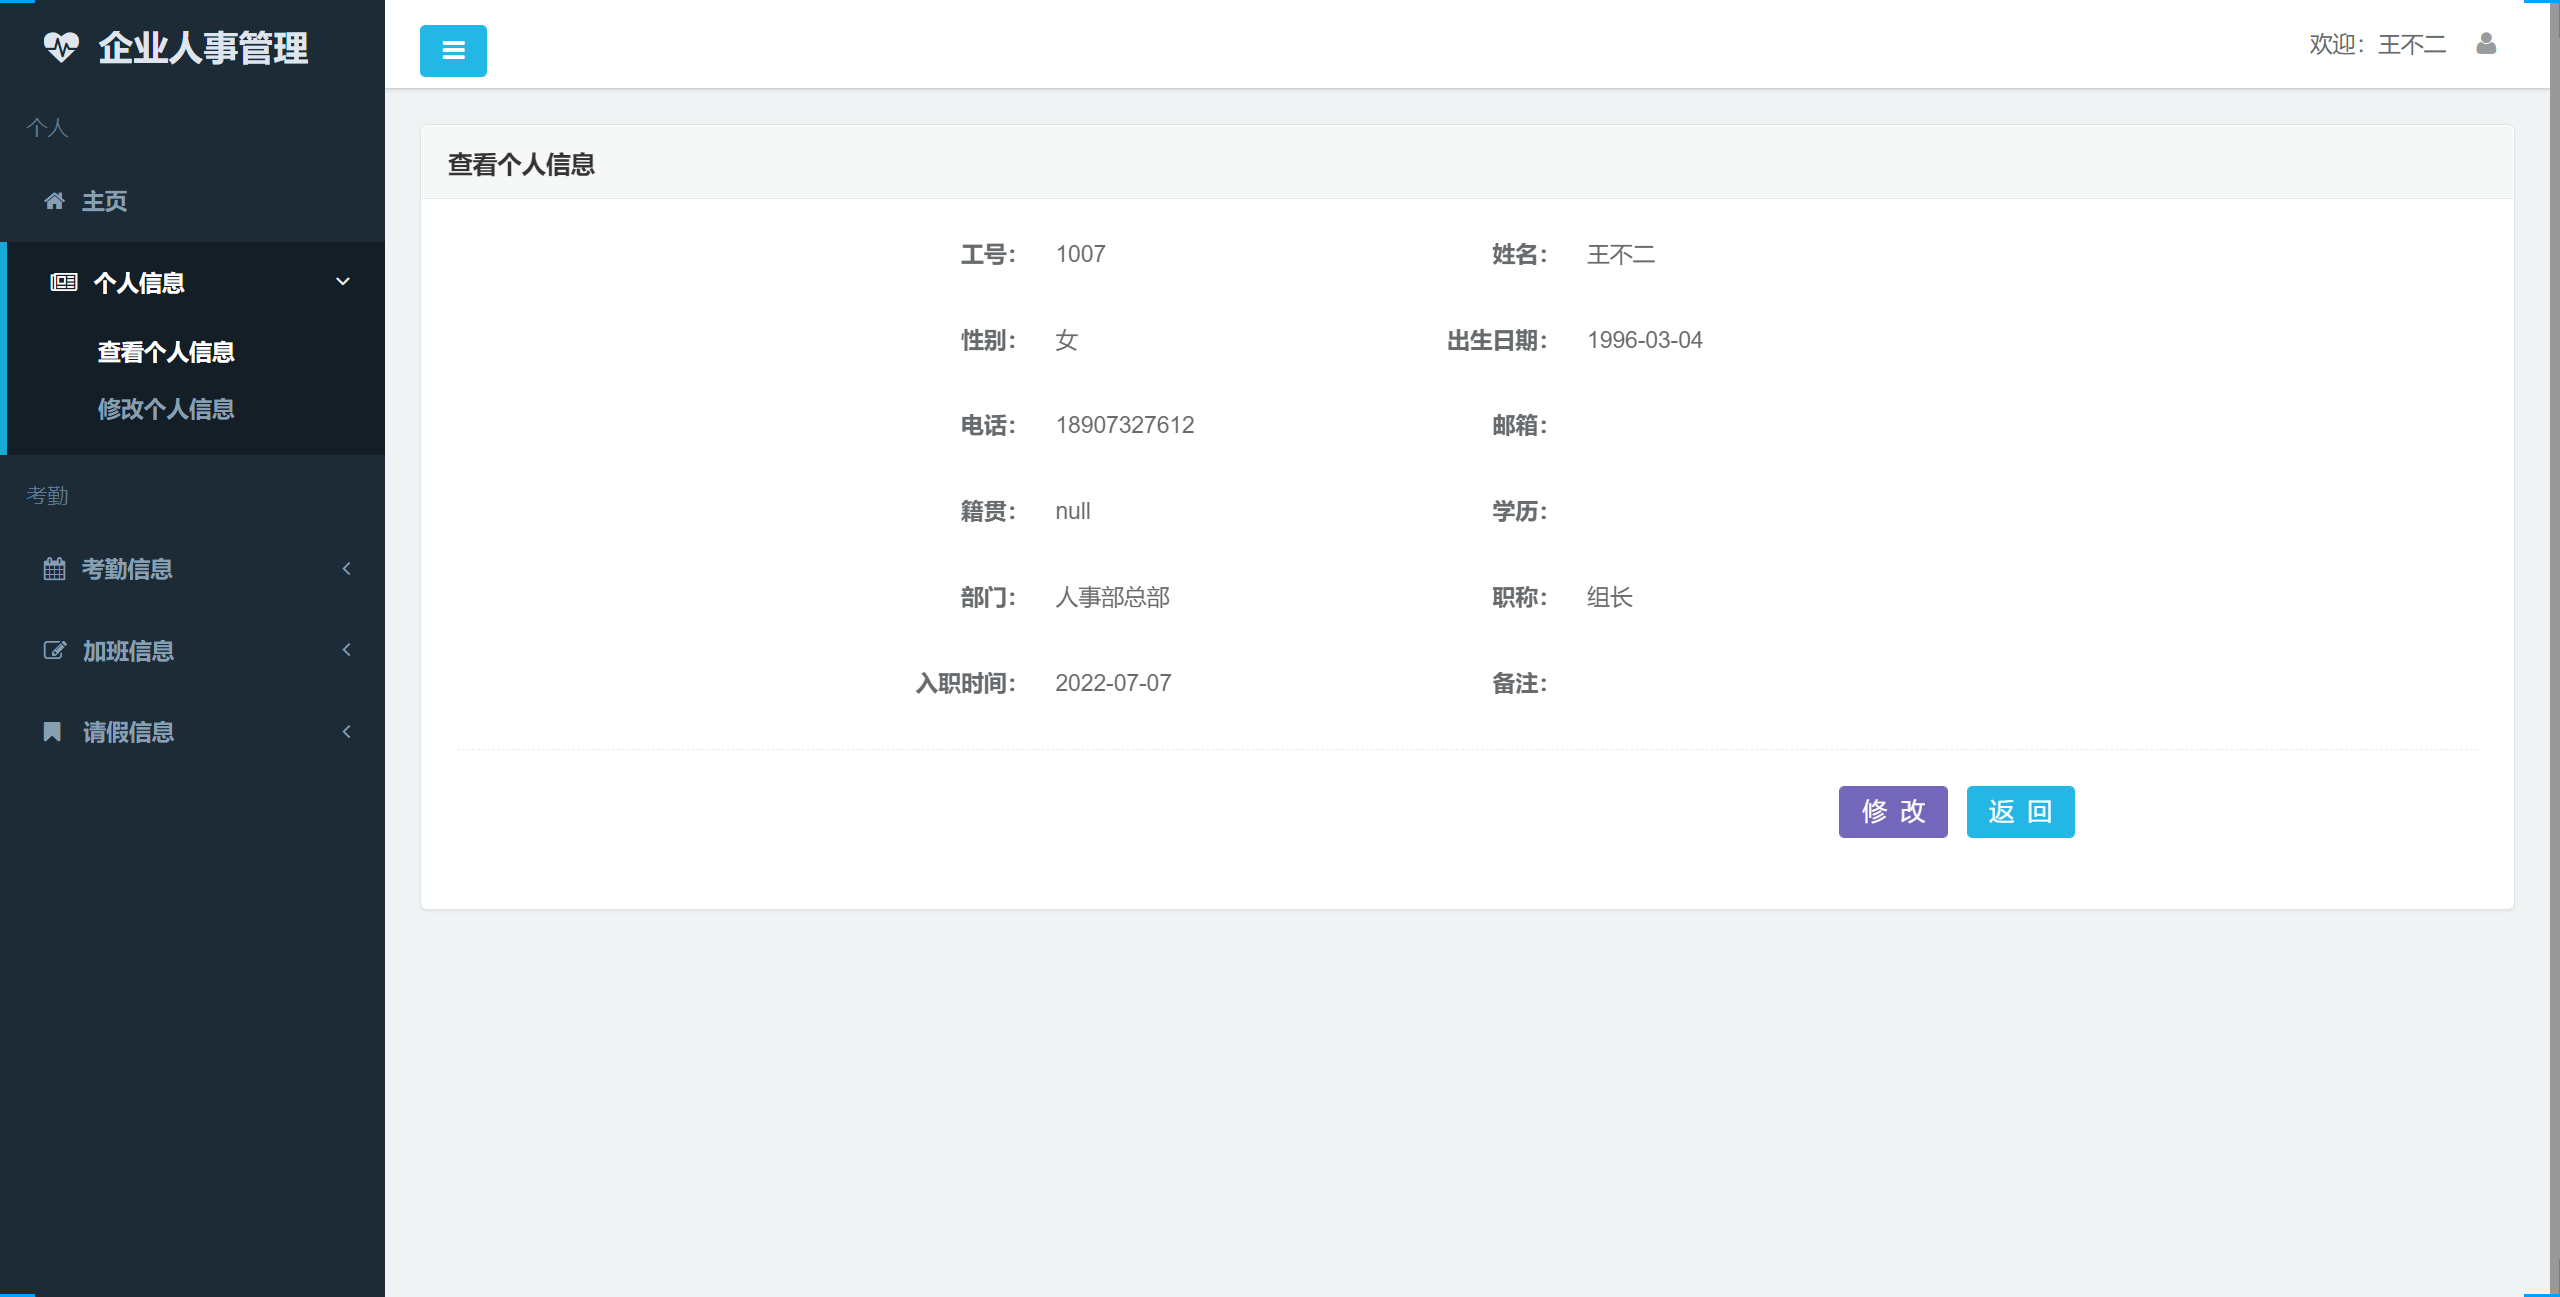
Task: Click the purple 修改 button
Action: (1893, 812)
